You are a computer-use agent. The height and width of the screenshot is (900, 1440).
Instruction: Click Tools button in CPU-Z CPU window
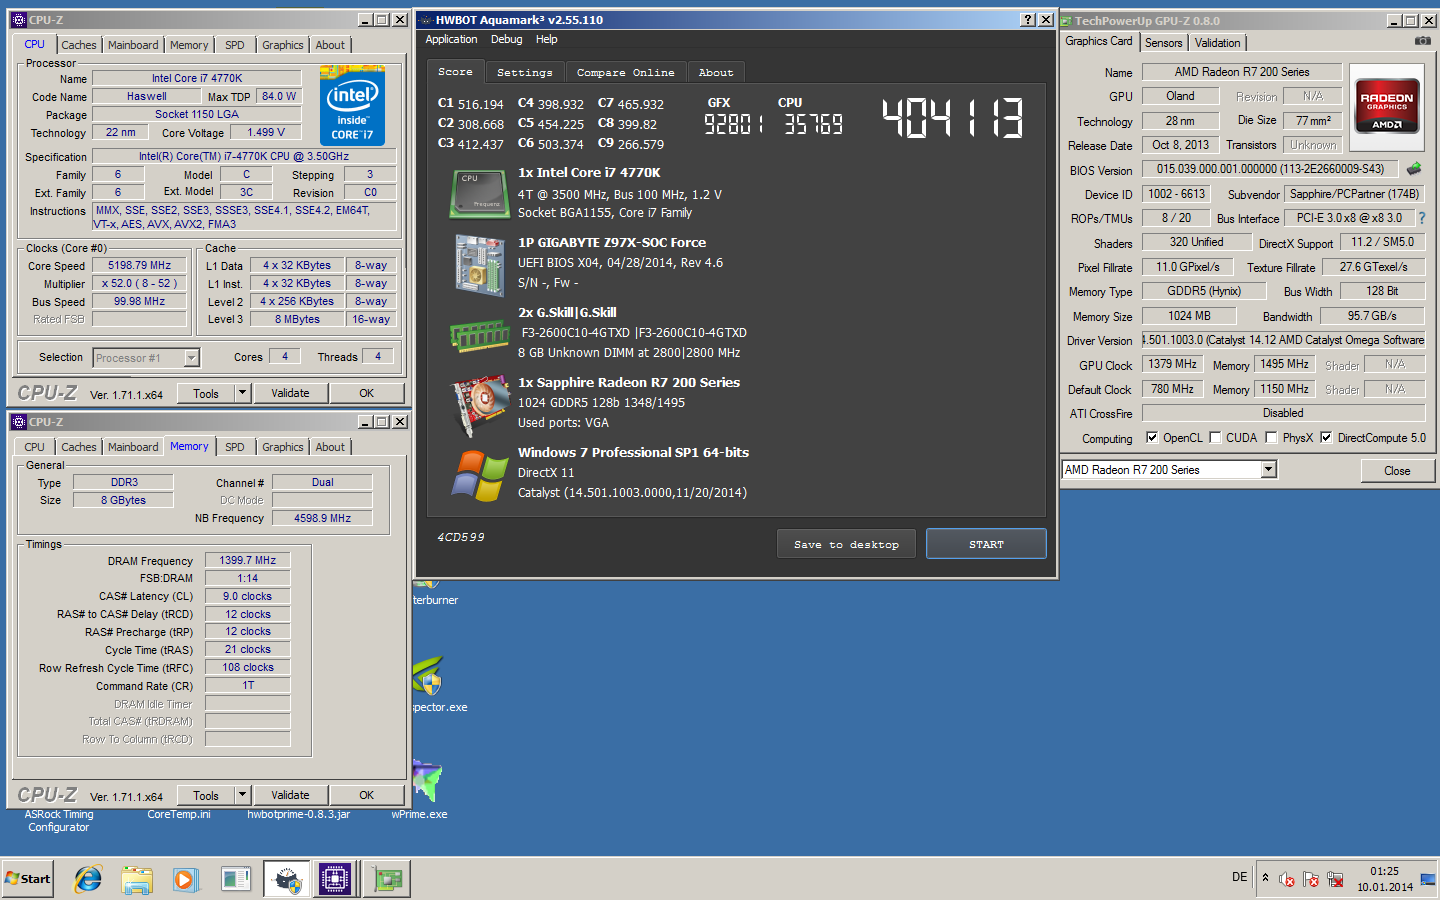point(206,393)
